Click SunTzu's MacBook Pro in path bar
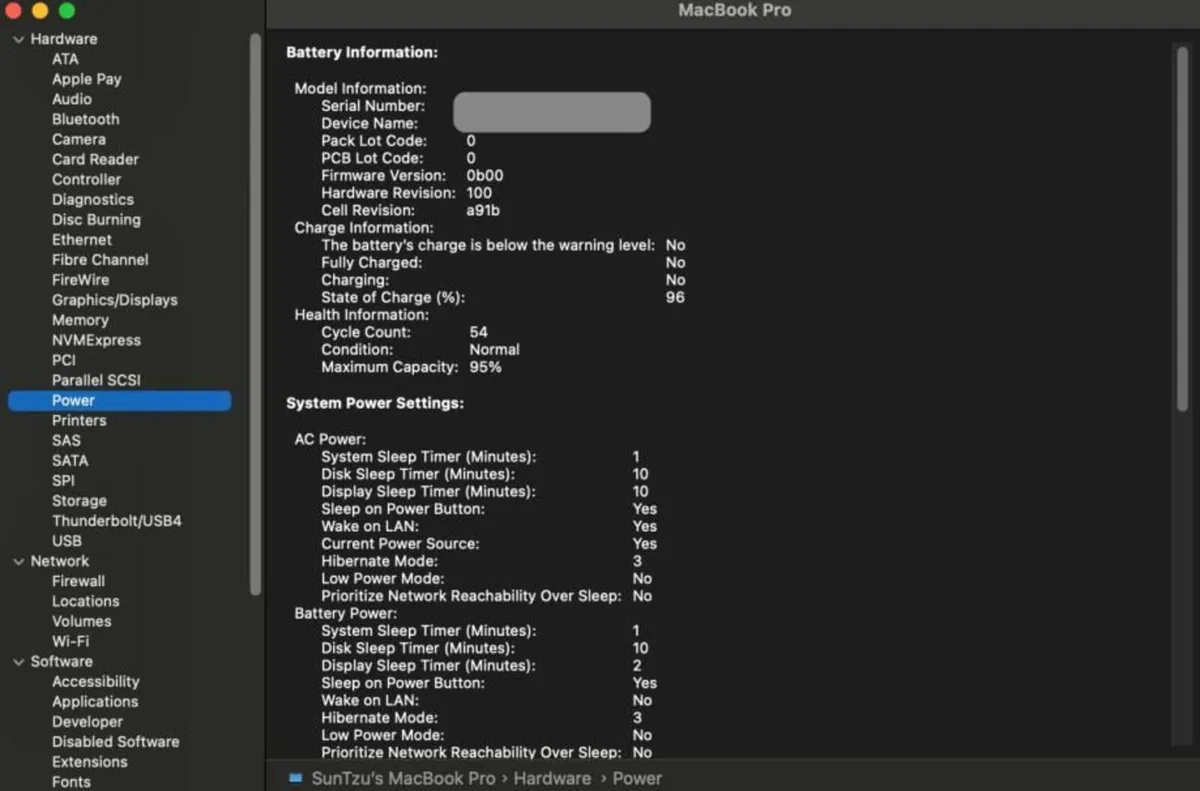1200x791 pixels. point(403,778)
